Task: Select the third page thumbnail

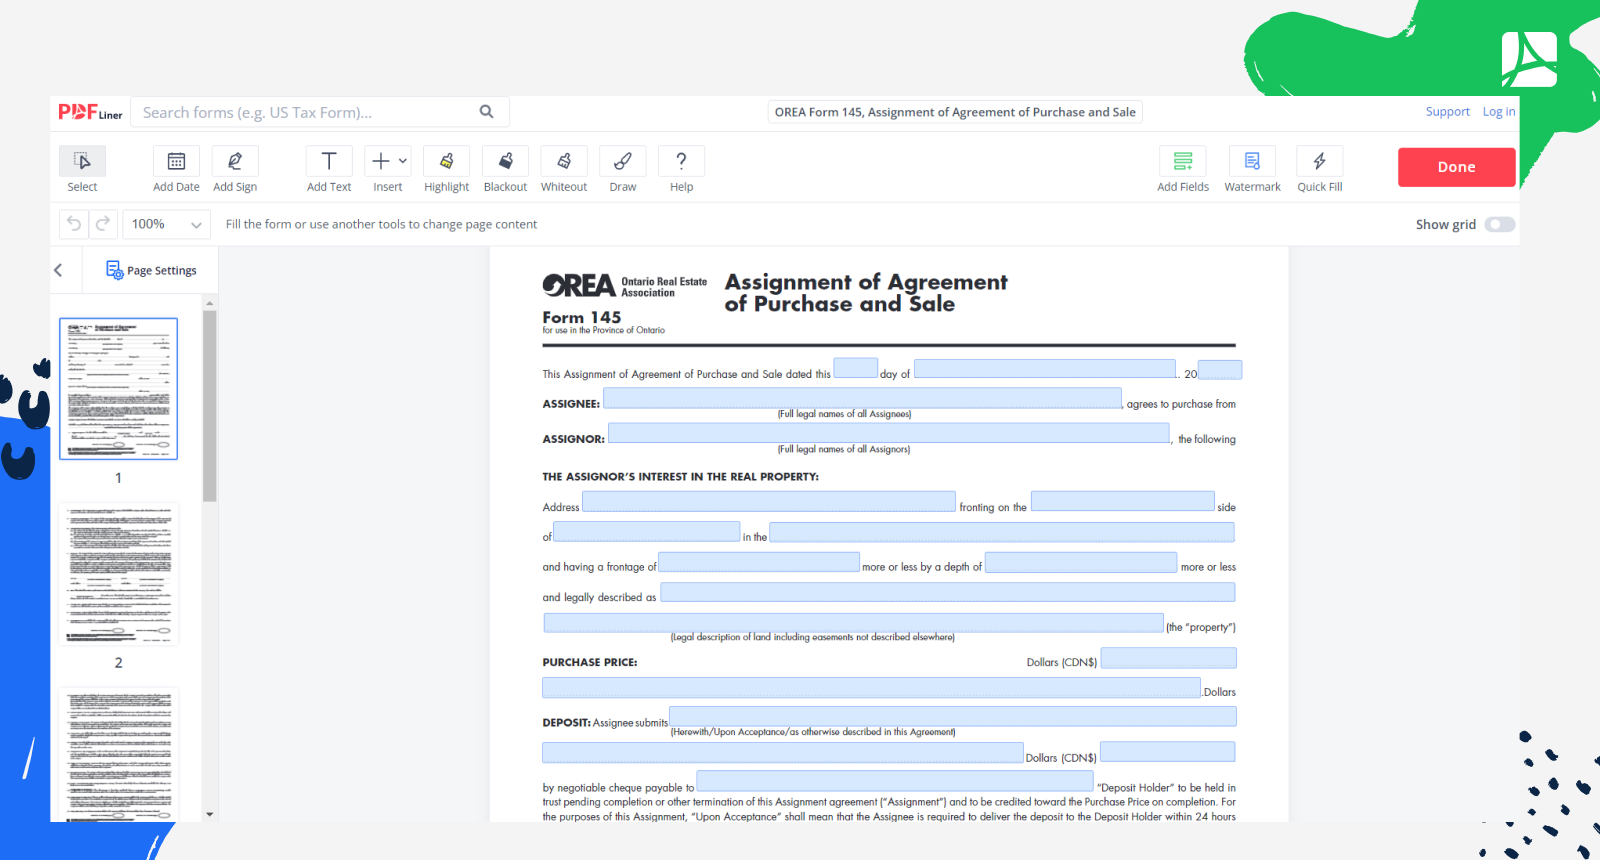Action: click(x=118, y=754)
